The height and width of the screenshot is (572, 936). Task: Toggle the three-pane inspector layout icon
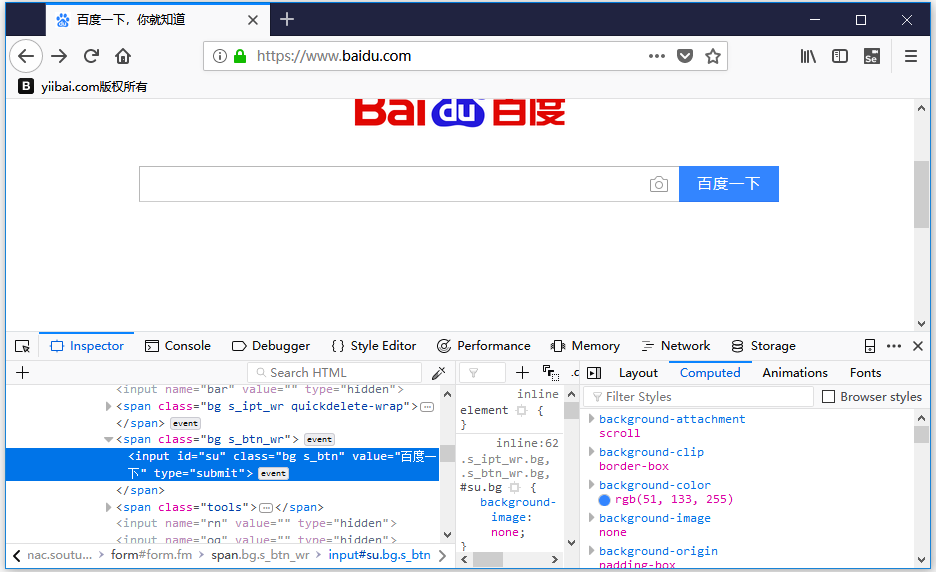(594, 373)
